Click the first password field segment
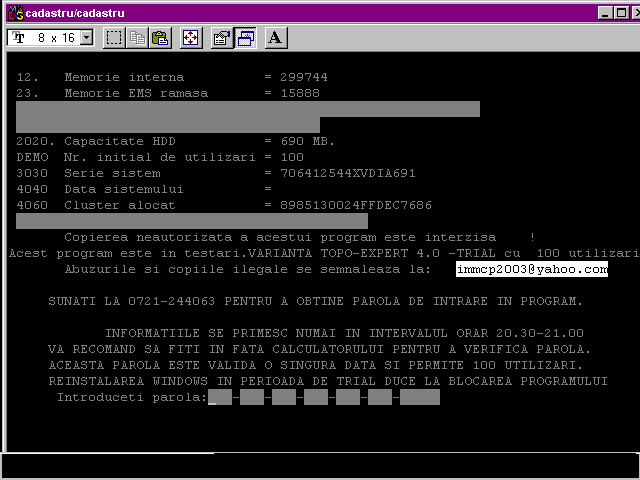Image resolution: width=640 pixels, height=480 pixels. (x=220, y=398)
